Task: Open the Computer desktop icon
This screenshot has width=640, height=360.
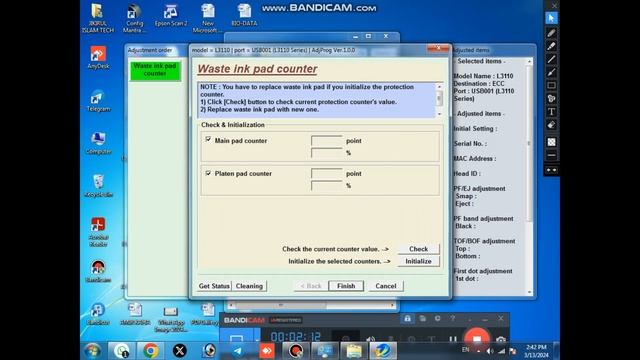Action: click(98, 143)
